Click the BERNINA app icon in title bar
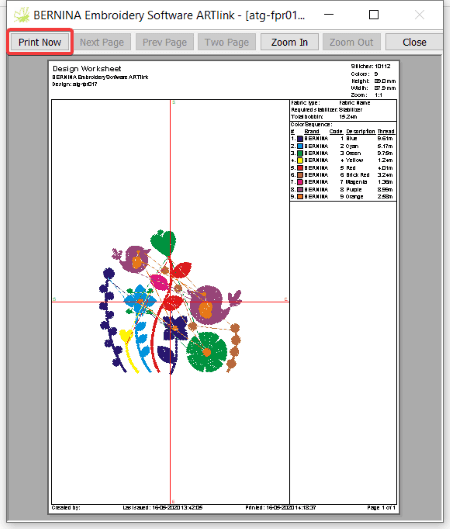450x529 pixels. click(x=21, y=15)
